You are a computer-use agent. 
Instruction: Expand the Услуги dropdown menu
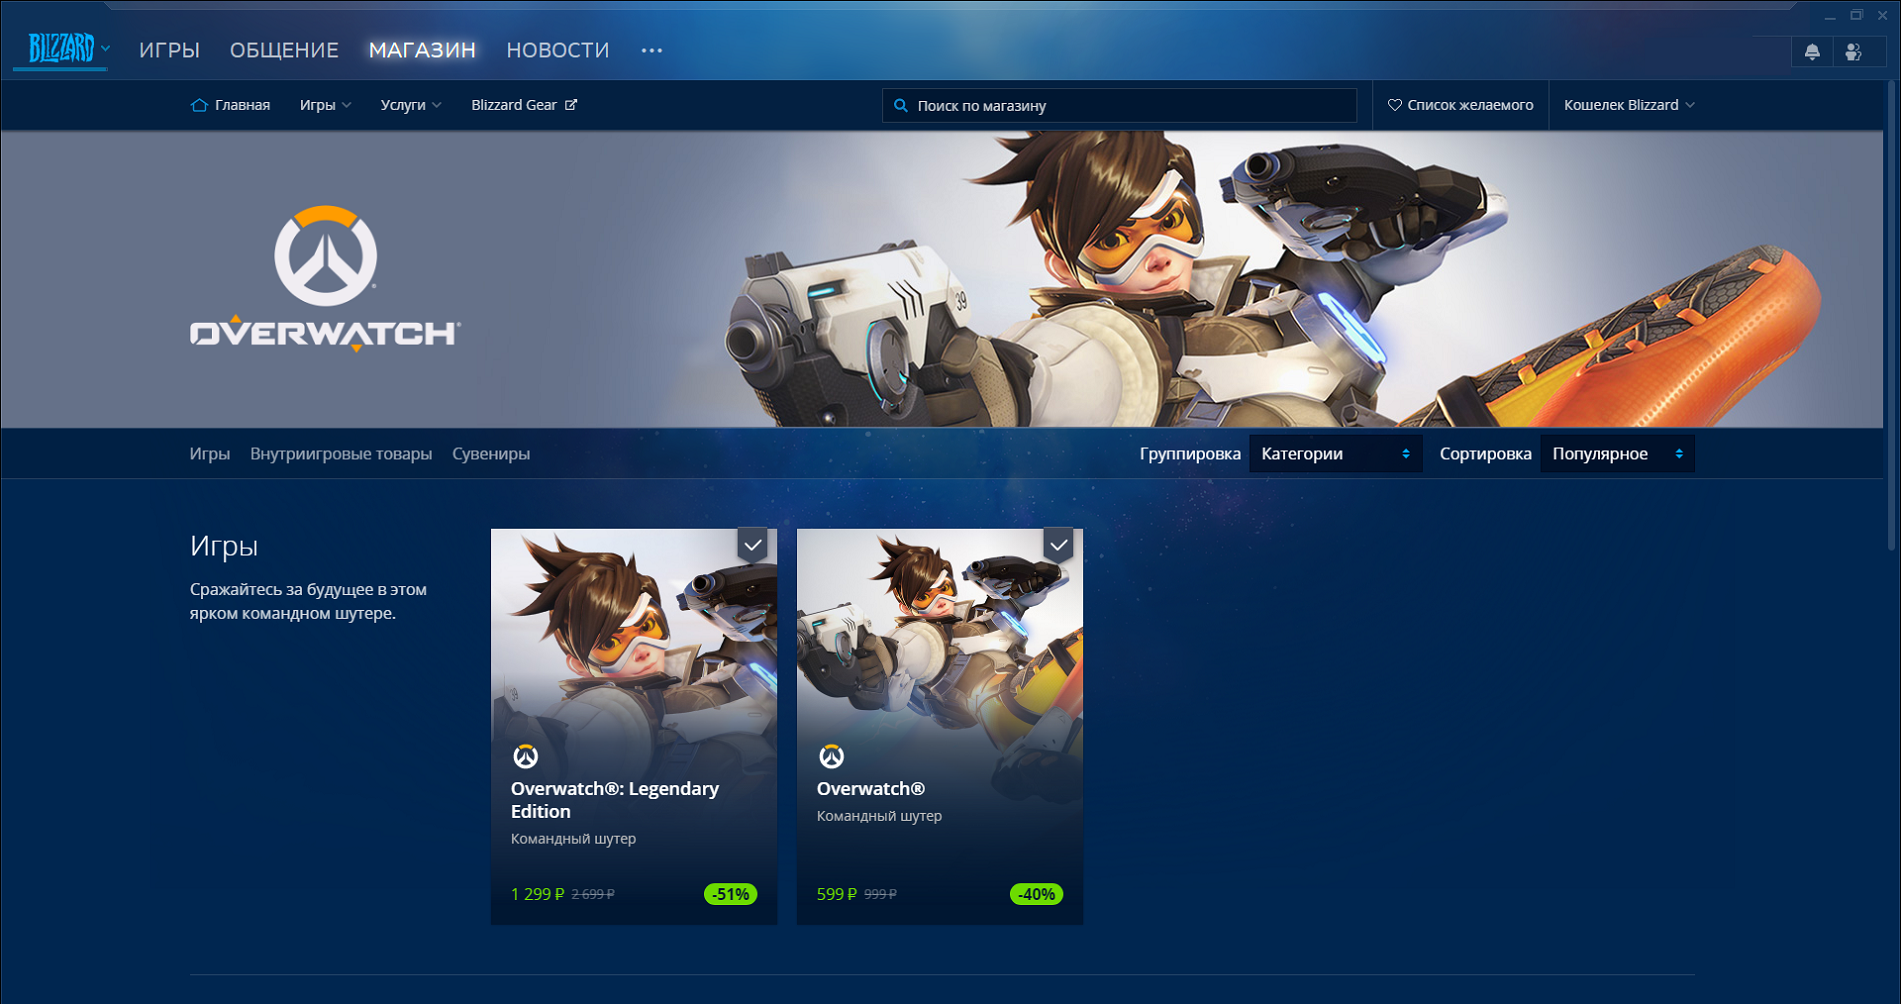pos(410,105)
